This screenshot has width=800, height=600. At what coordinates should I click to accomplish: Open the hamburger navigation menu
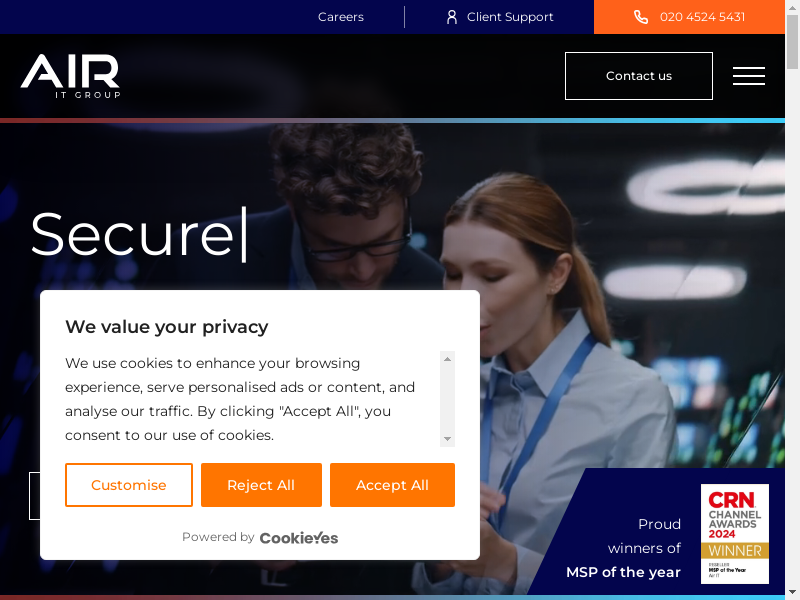point(748,76)
